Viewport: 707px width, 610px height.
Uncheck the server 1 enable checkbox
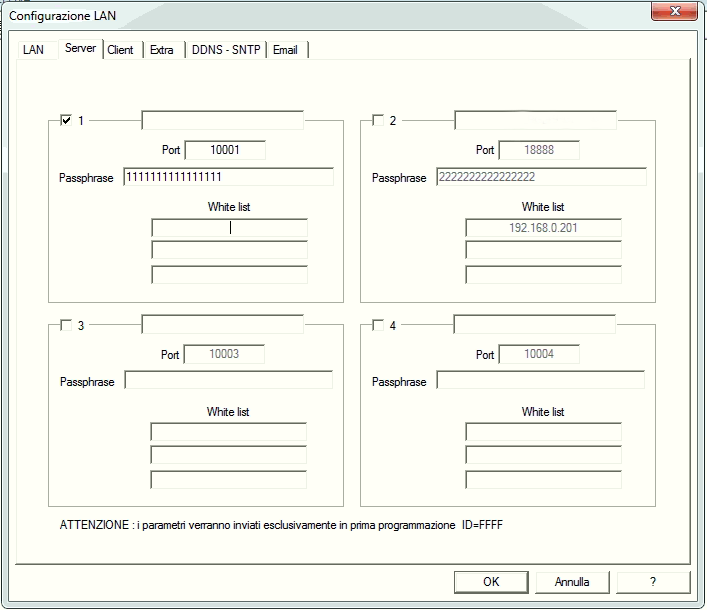click(x=67, y=121)
